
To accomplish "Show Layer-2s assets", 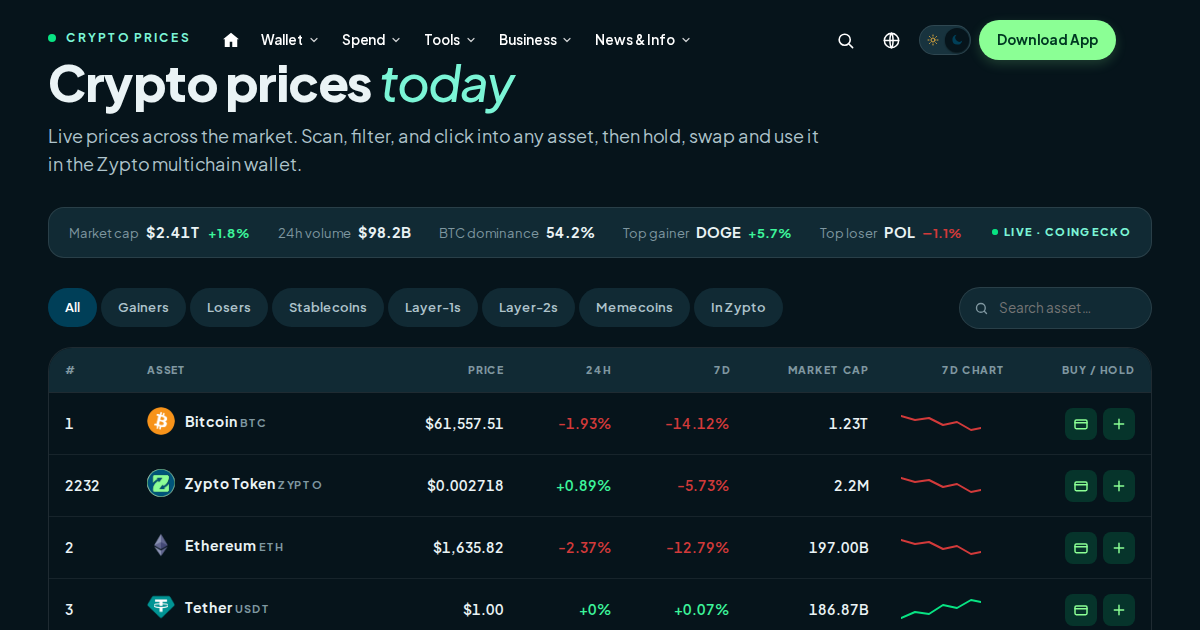I will 528,308.
